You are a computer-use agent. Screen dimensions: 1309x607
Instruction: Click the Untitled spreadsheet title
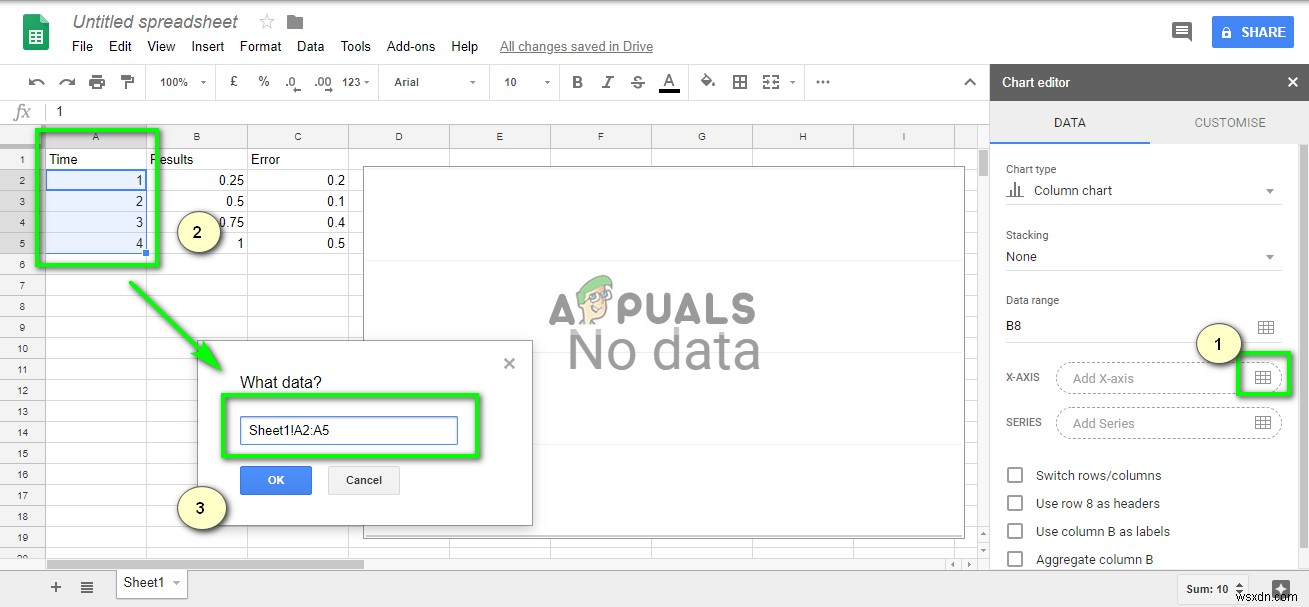[155, 21]
